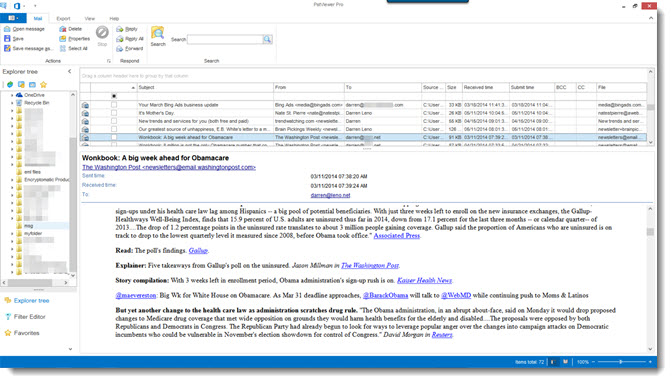This screenshot has width=672, height=383.
Task: Click the Forward icon
Action: [x=120, y=48]
